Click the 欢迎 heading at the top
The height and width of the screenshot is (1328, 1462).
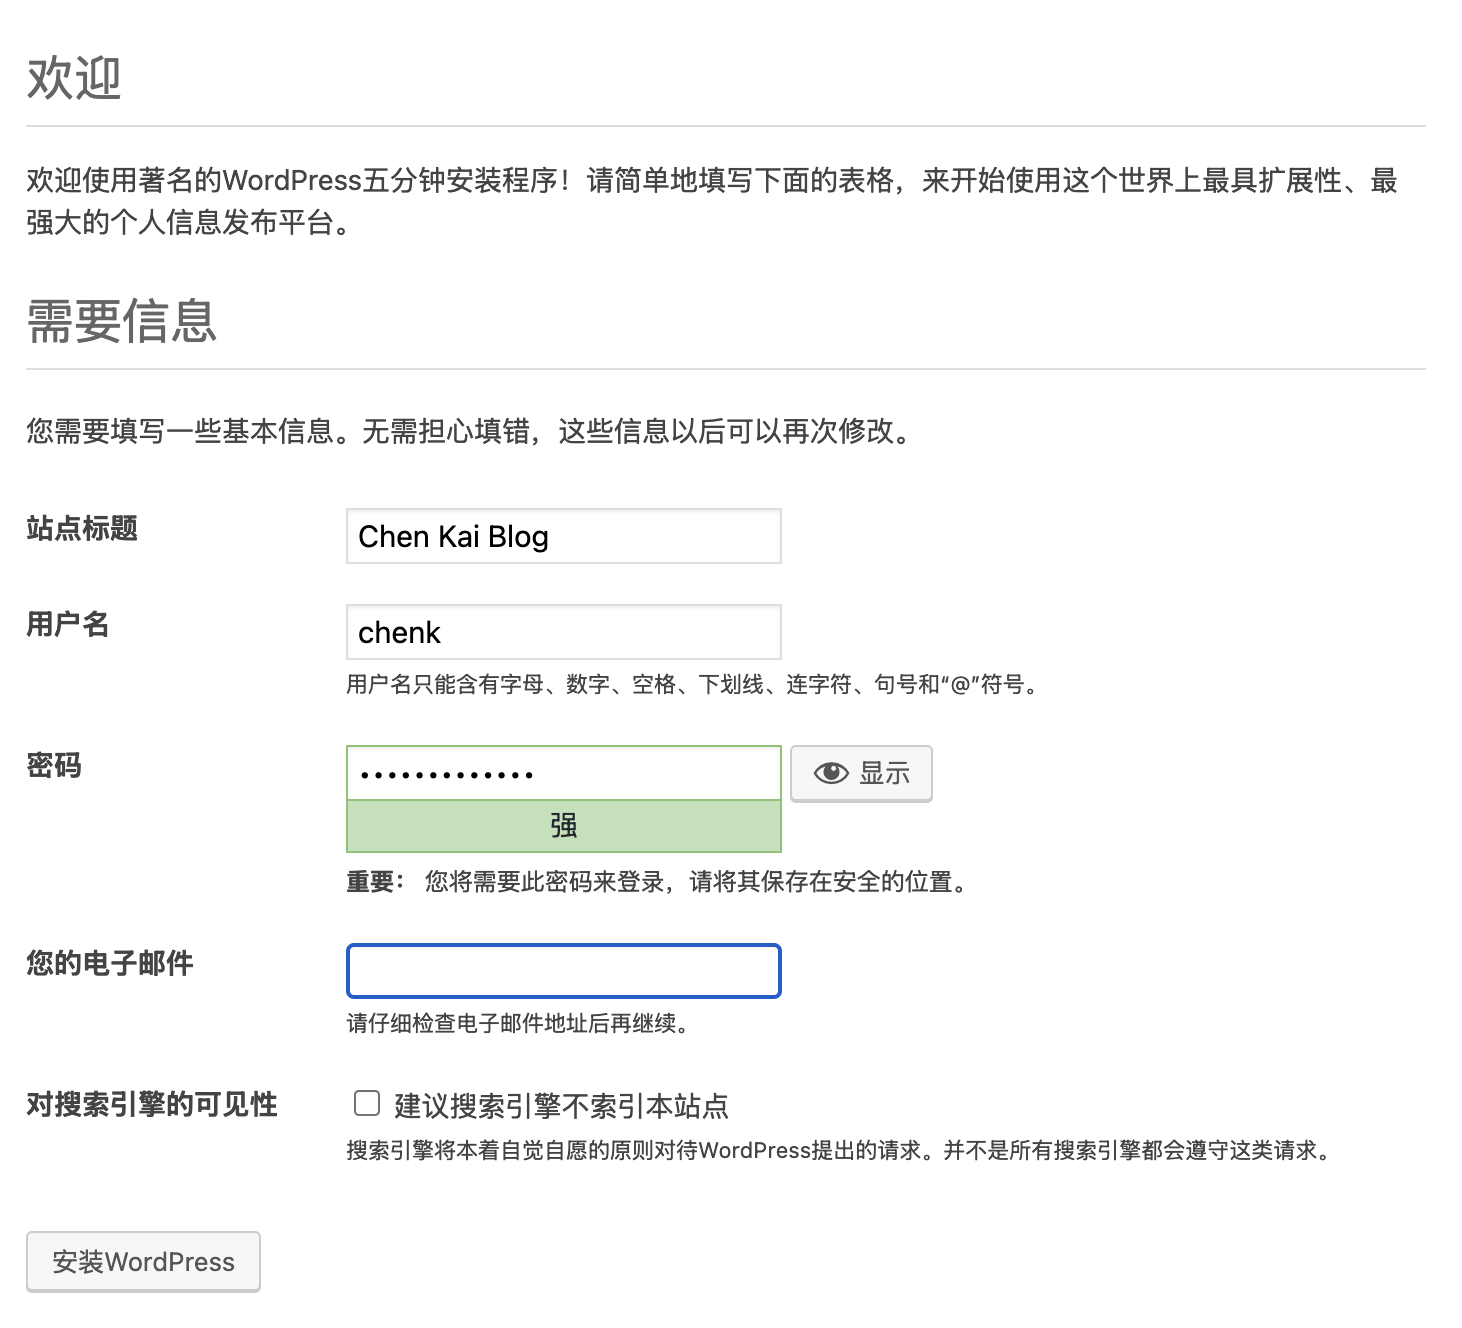(x=74, y=78)
